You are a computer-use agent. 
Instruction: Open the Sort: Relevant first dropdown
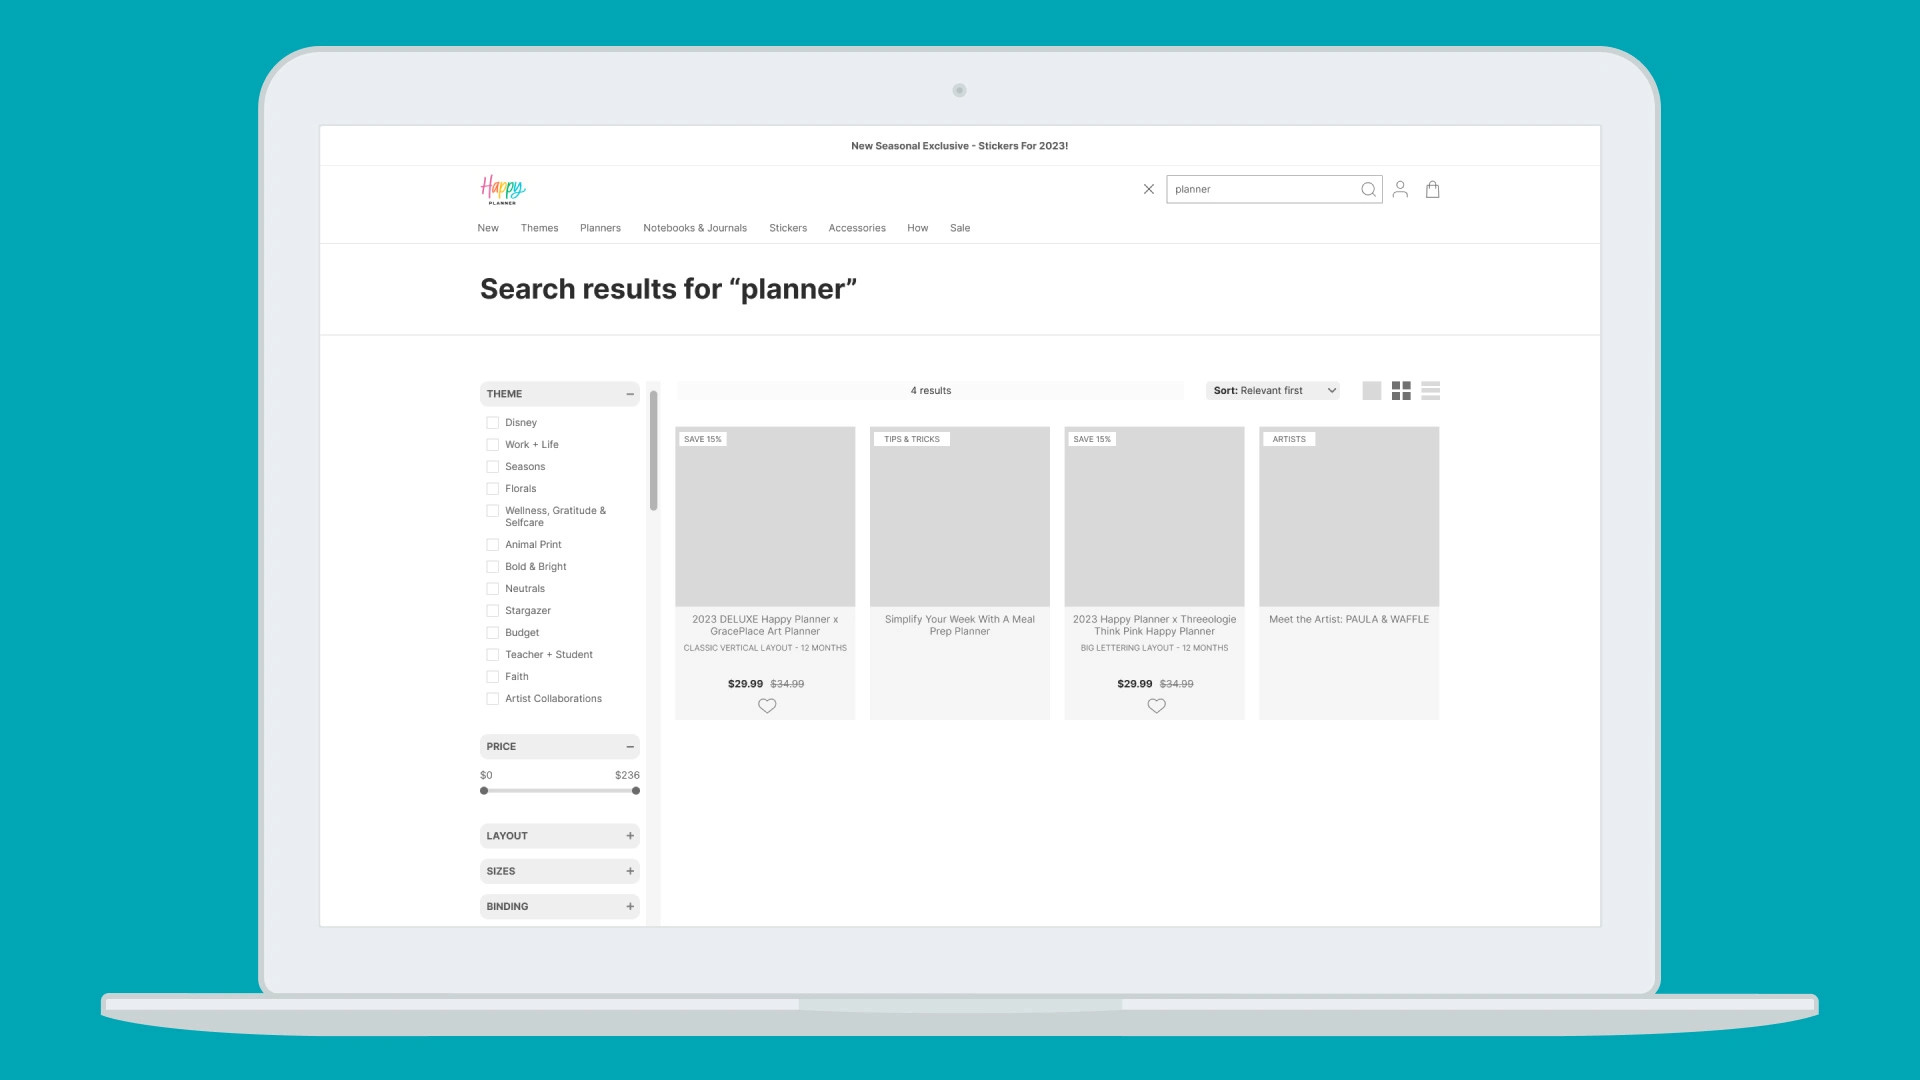click(x=1273, y=391)
